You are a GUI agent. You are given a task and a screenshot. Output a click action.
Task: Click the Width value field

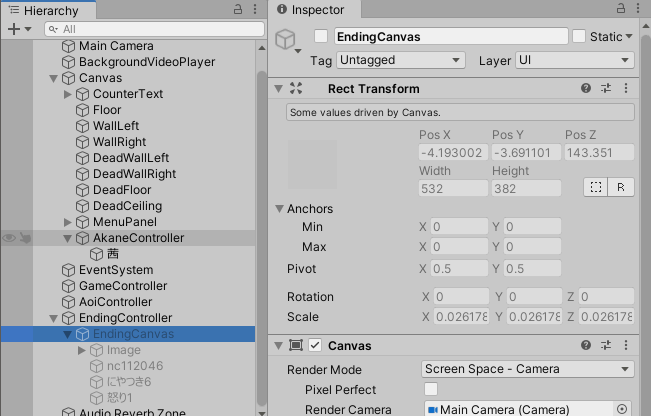point(453,188)
